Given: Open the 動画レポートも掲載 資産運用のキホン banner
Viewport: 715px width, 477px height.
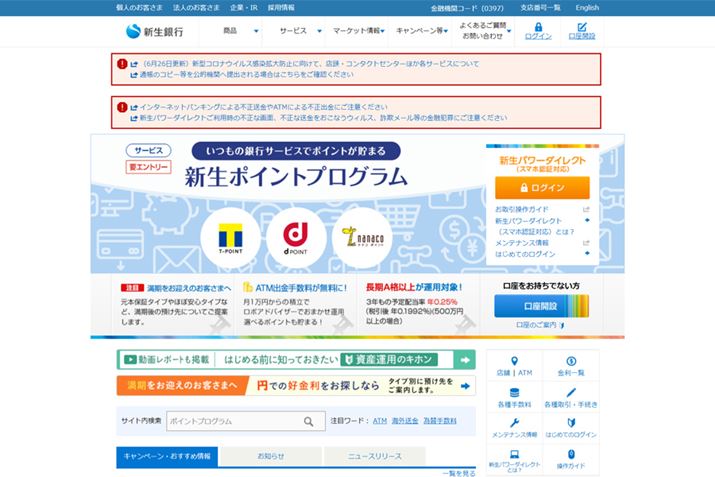Looking at the screenshot, I should 296,360.
